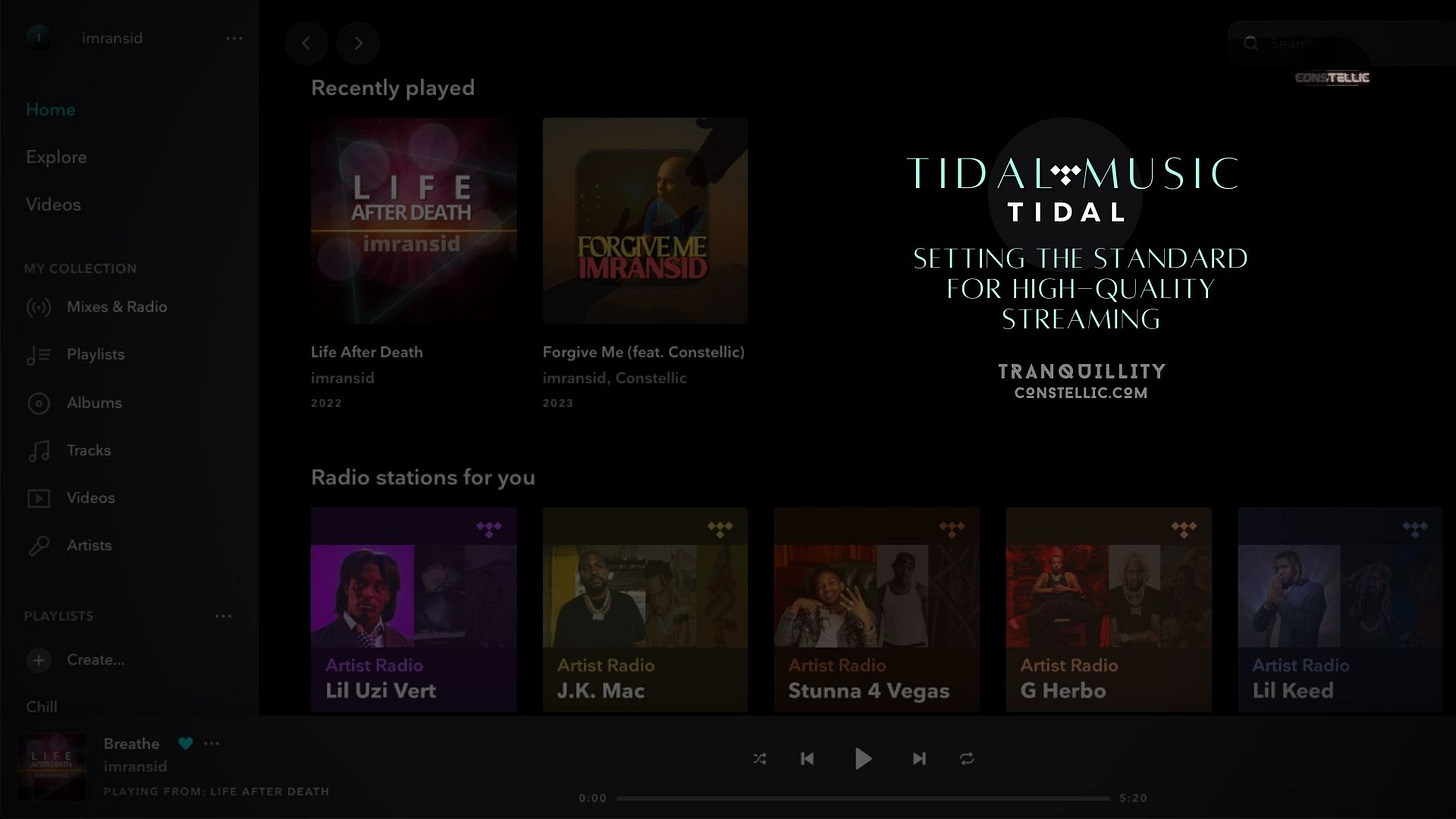The width and height of the screenshot is (1456, 819).
Task: Open G Herbo Artist Radio card
Action: [x=1109, y=610]
